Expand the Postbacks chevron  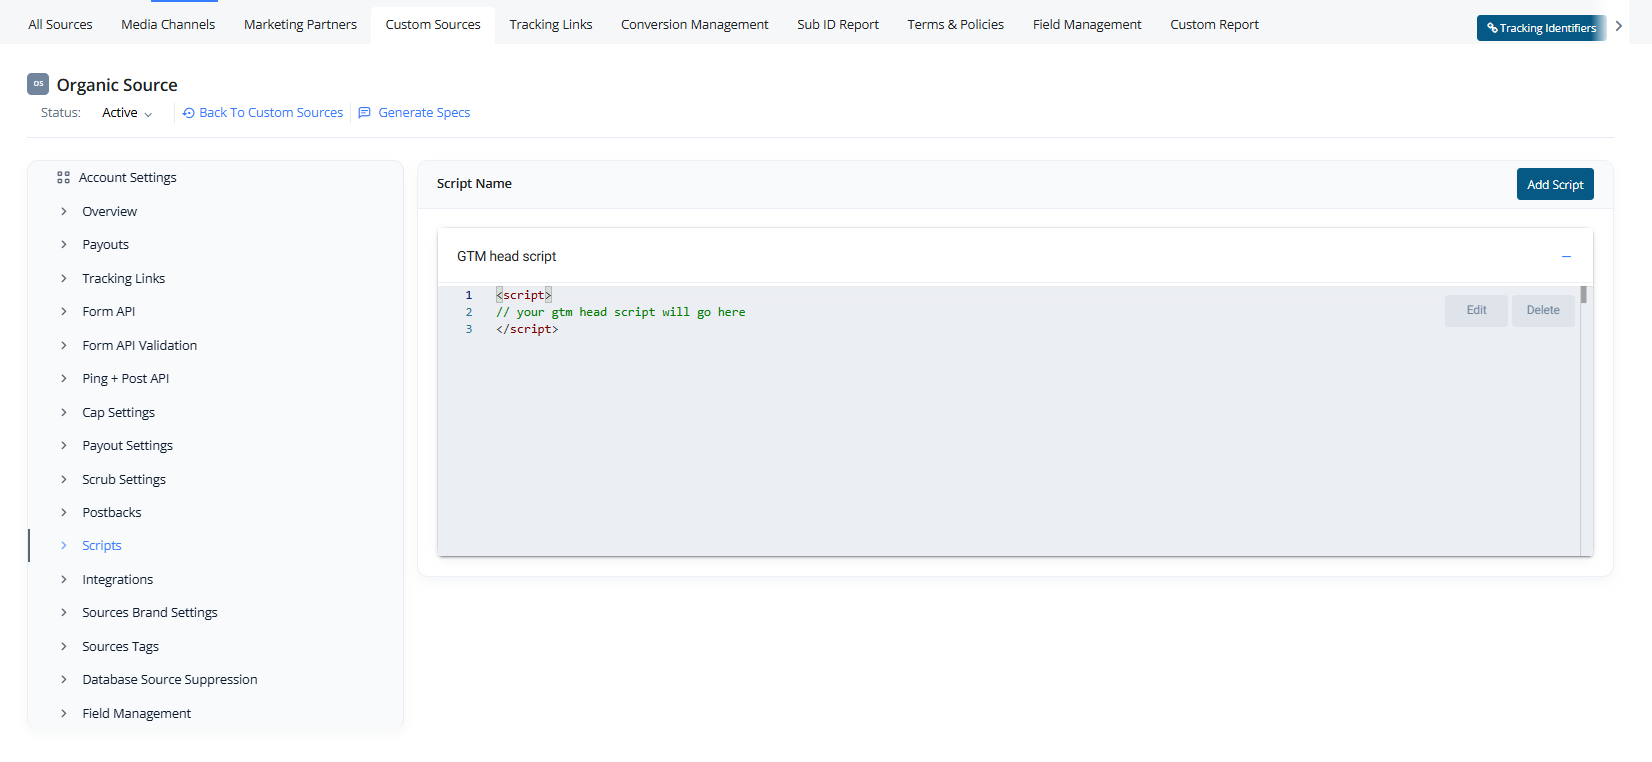pos(64,512)
